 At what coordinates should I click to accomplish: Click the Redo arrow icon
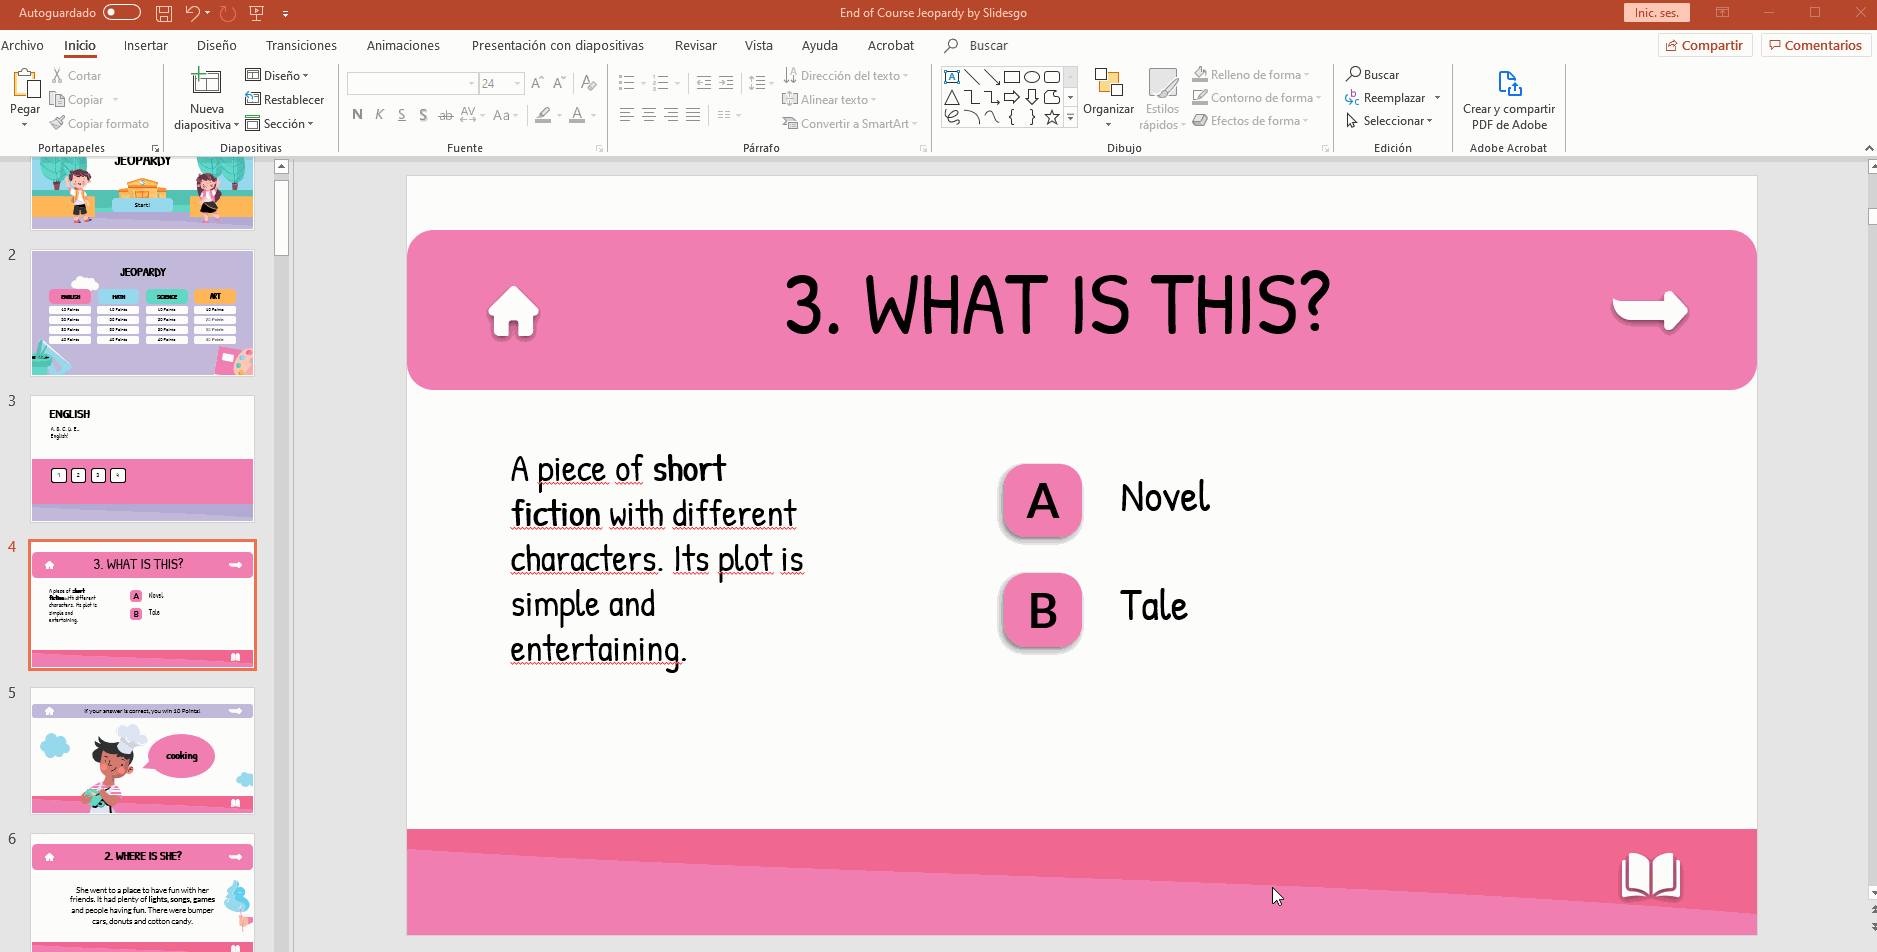[x=228, y=14]
